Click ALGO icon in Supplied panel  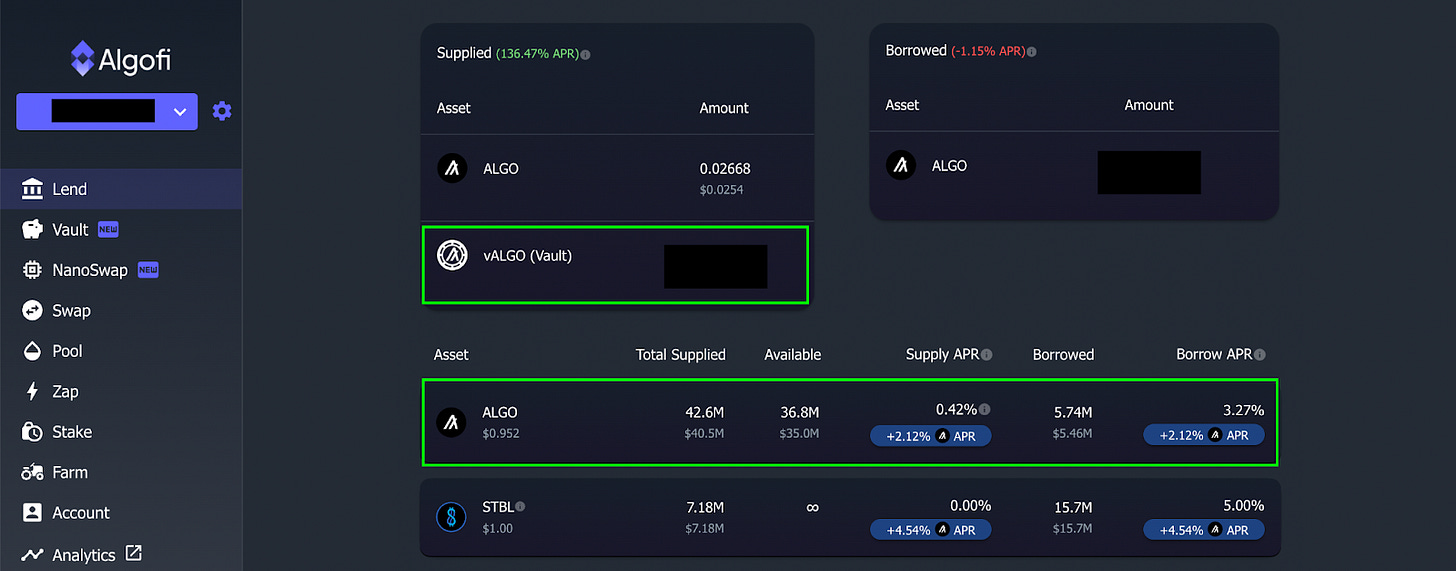(x=453, y=168)
